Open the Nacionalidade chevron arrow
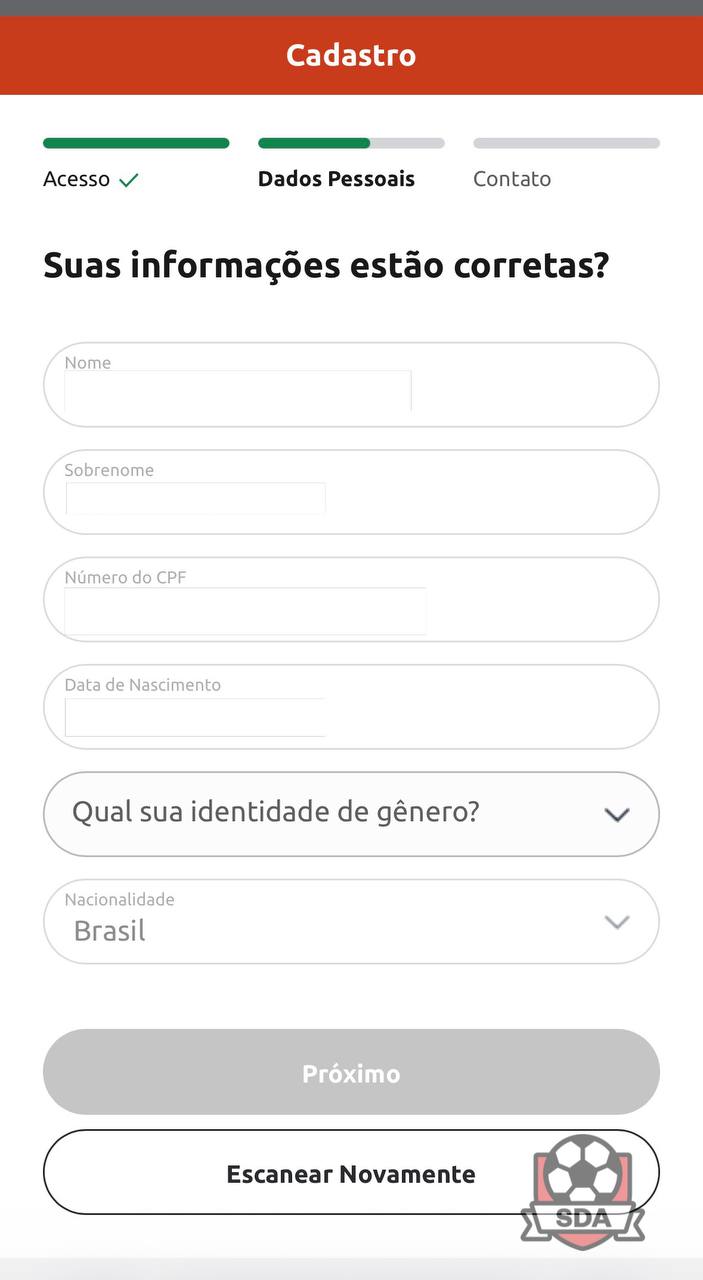This screenshot has height=1280, width=703. point(616,922)
